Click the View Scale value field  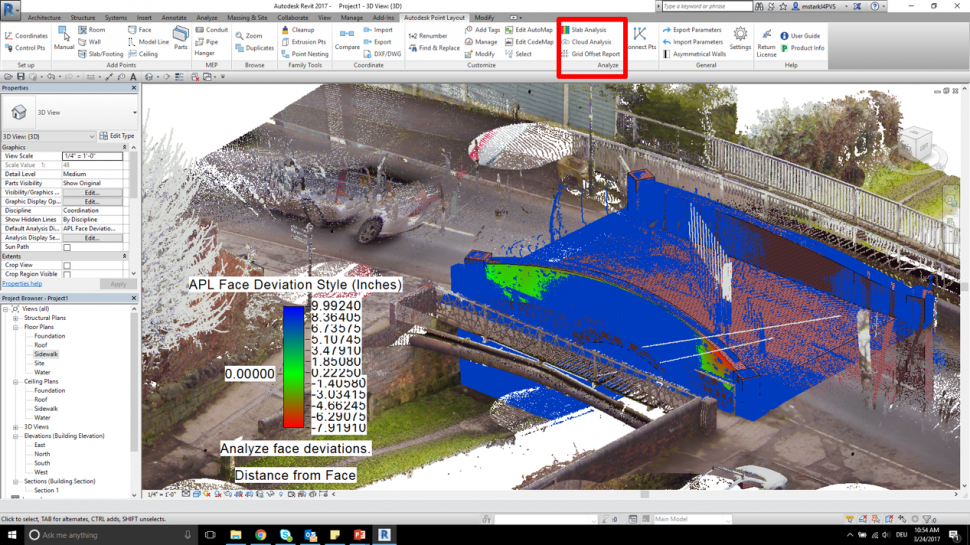[92, 156]
